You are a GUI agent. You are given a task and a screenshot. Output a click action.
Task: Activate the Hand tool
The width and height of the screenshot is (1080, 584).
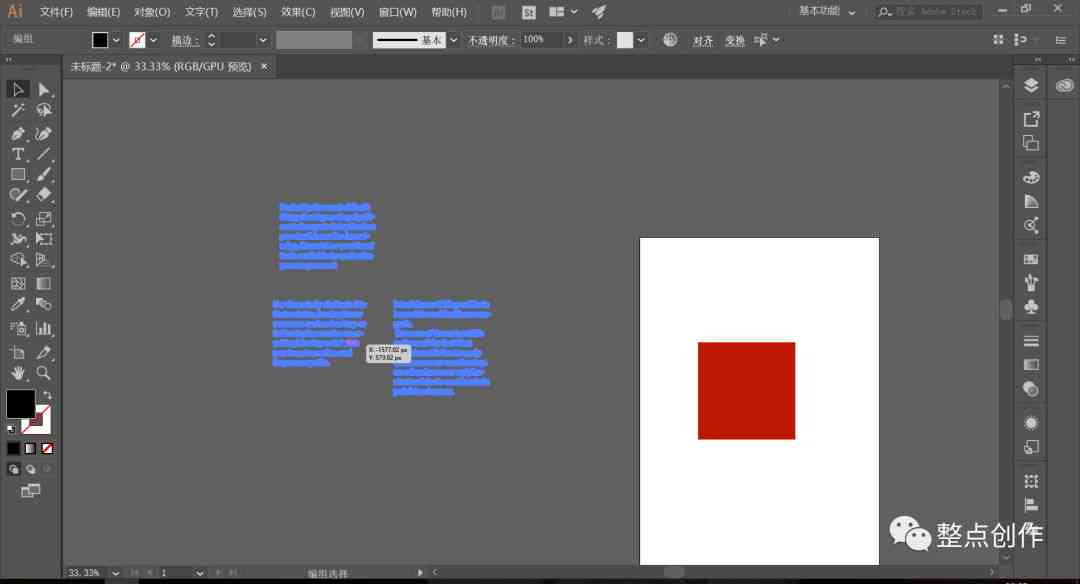pos(18,373)
